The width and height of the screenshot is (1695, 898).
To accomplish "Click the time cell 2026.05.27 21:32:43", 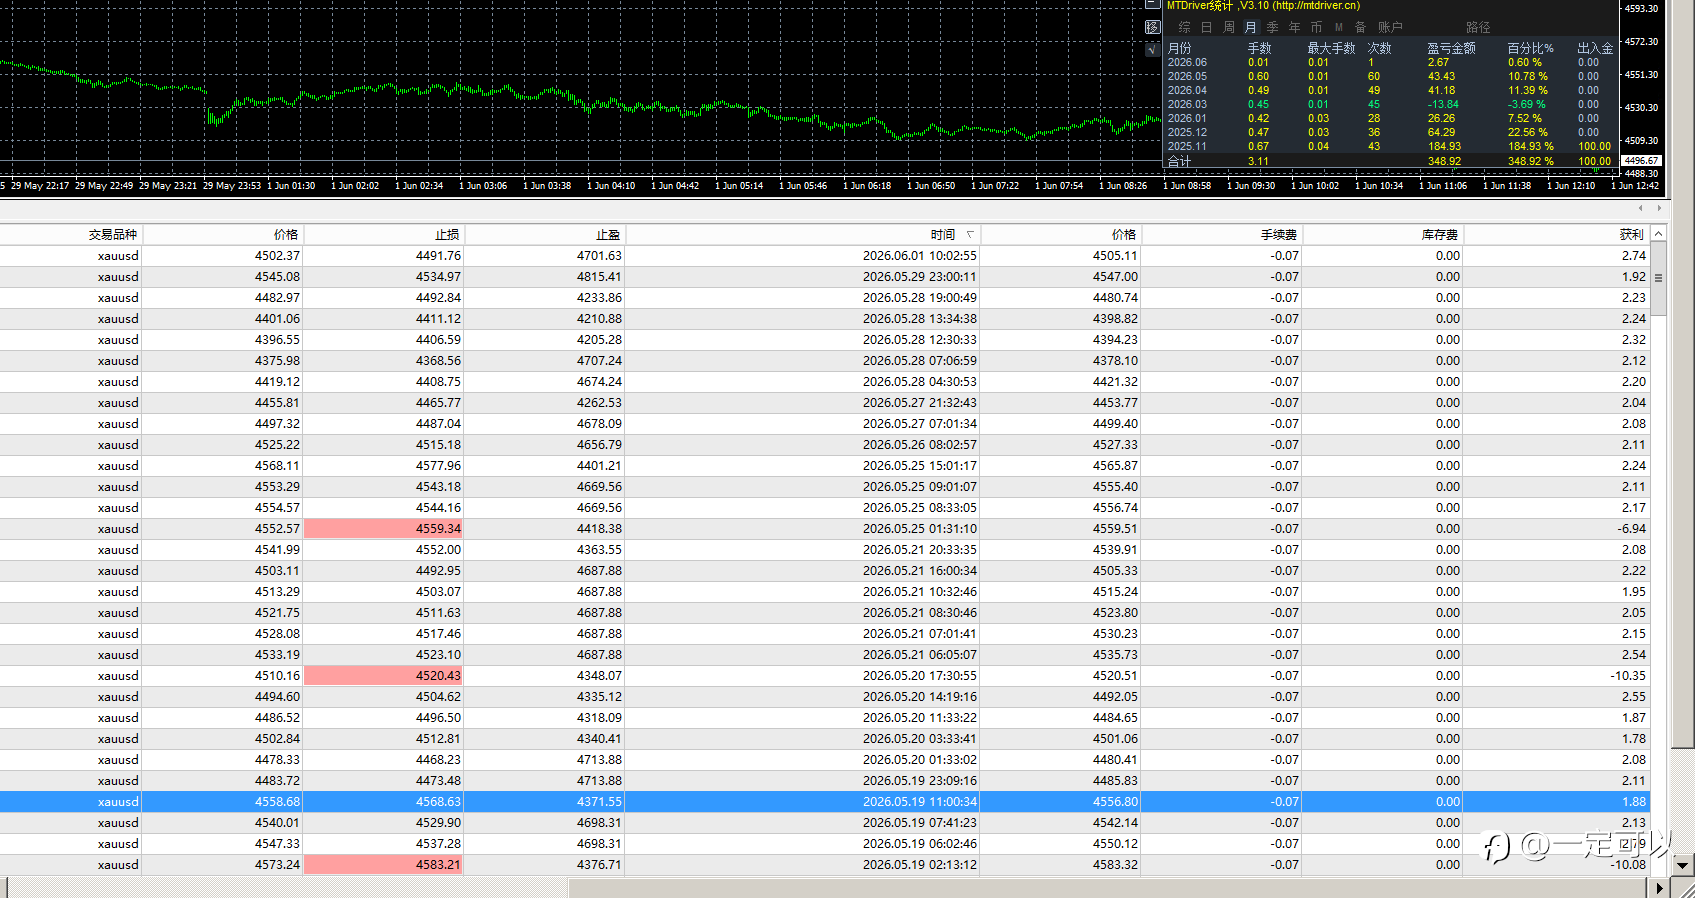I will 920,403.
